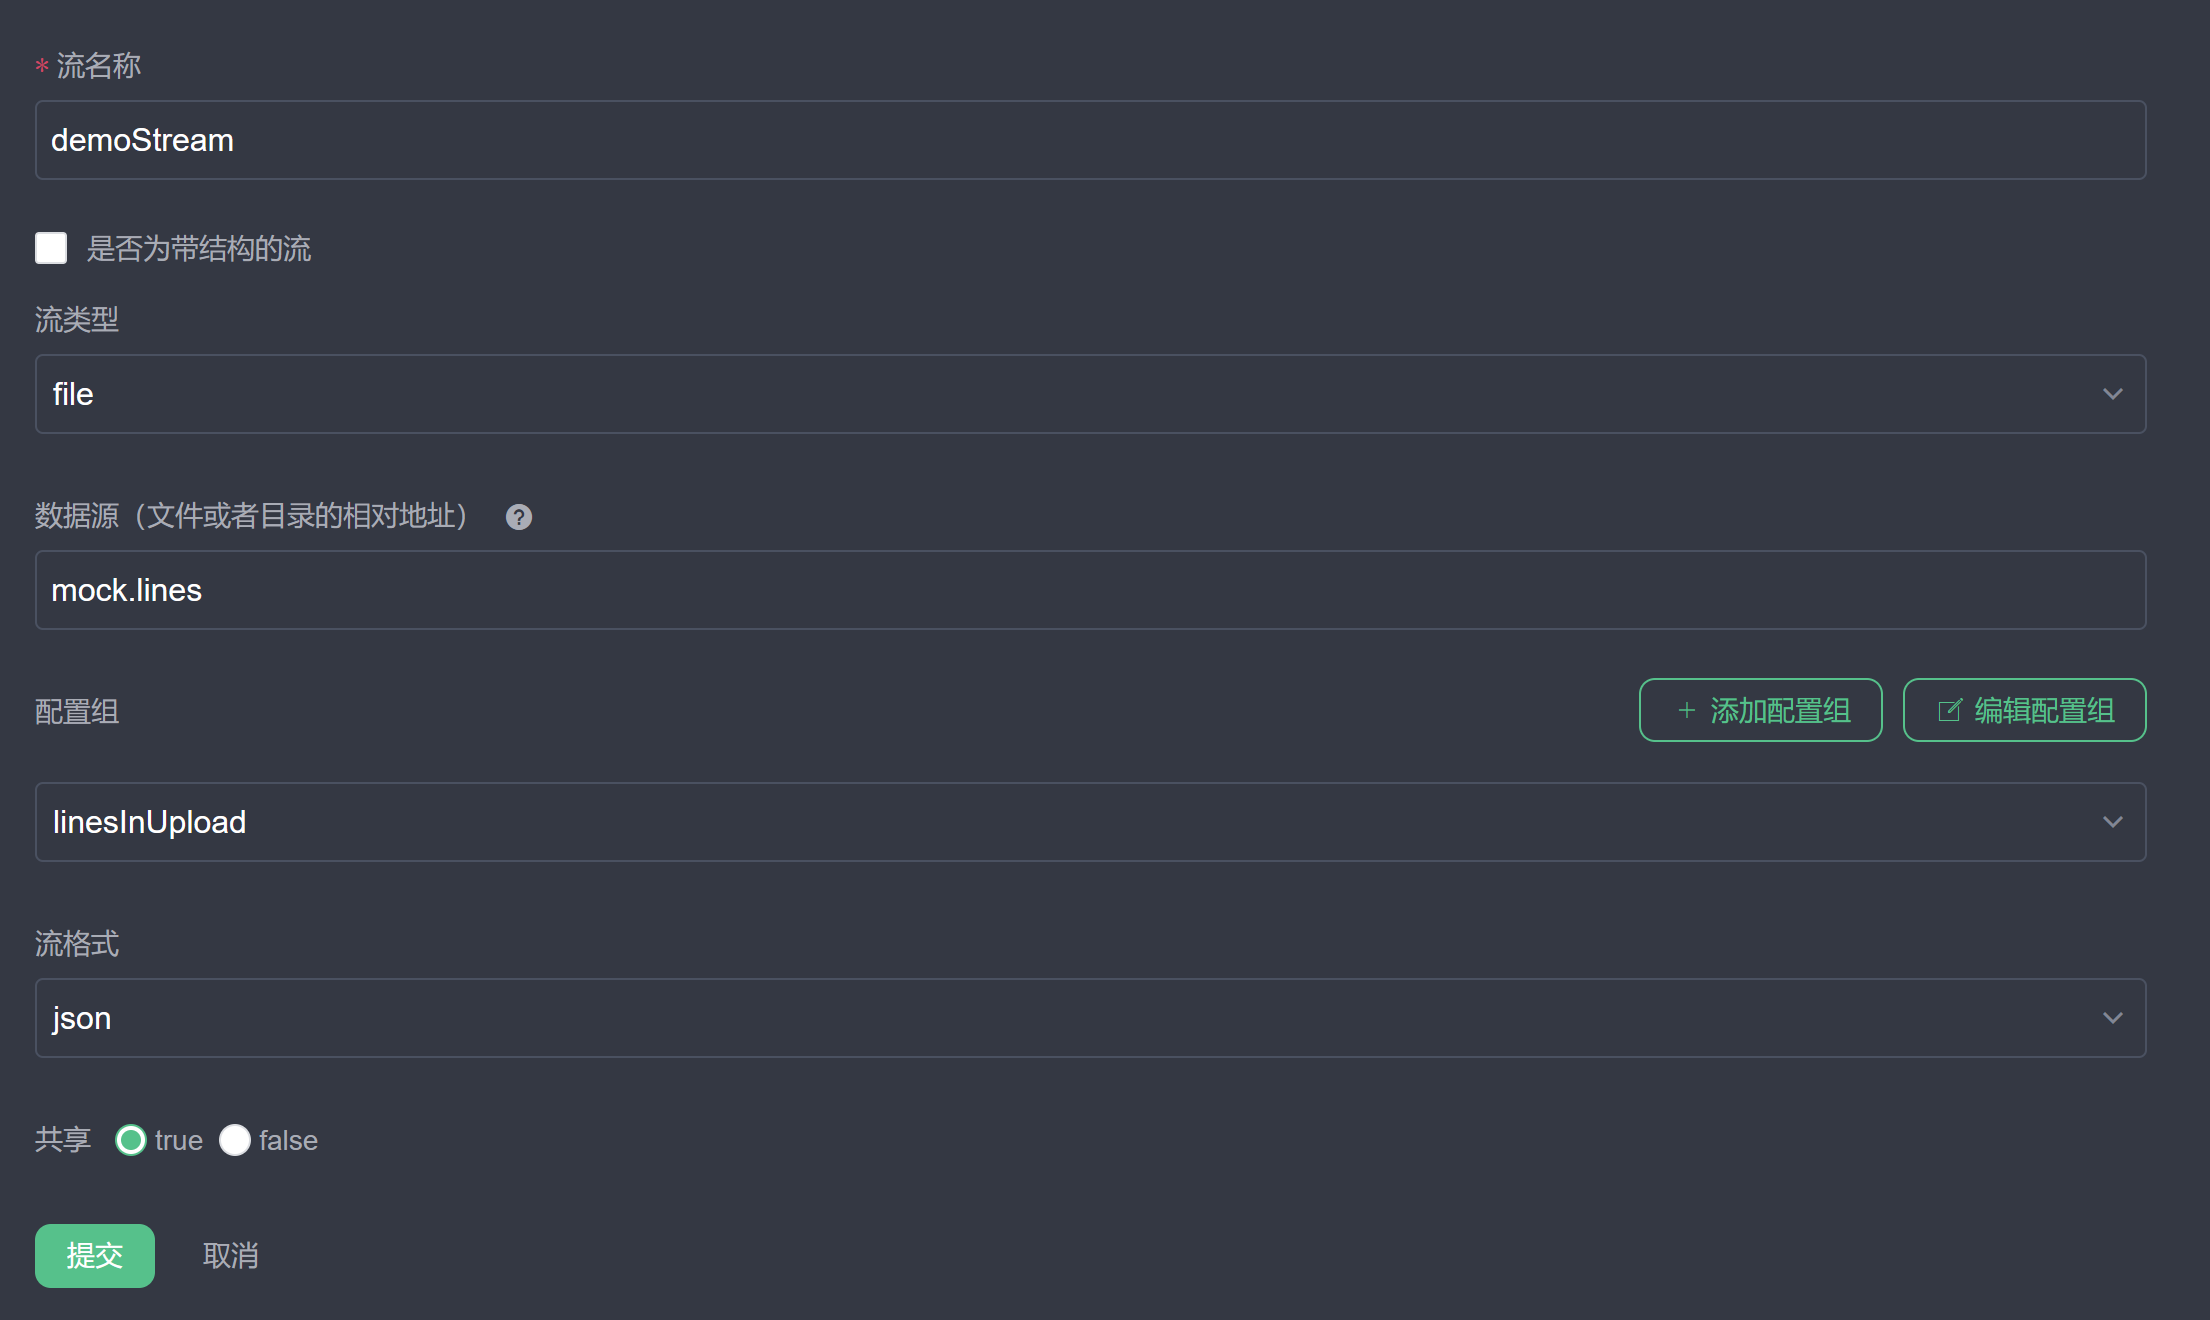
Task: Click the 取消 cancel button
Action: click(x=231, y=1255)
